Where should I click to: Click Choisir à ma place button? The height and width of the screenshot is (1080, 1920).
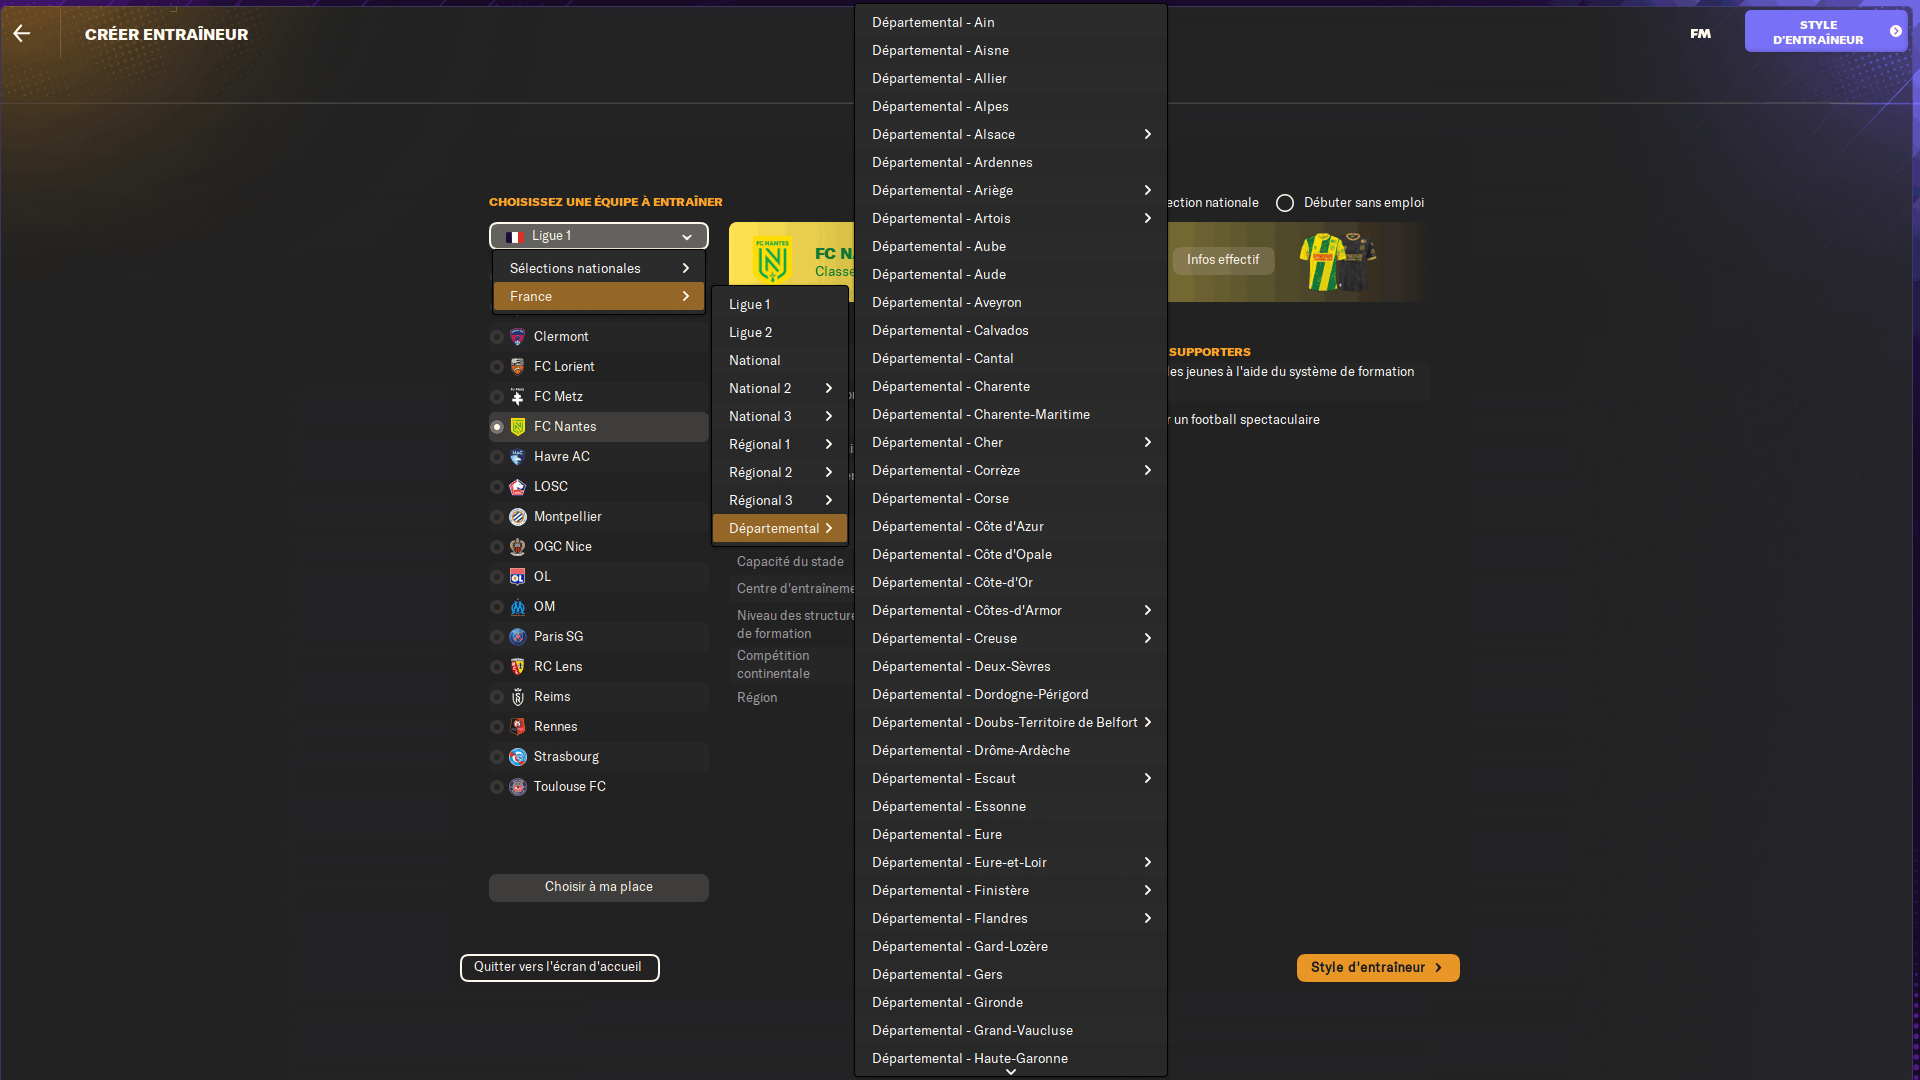click(598, 887)
